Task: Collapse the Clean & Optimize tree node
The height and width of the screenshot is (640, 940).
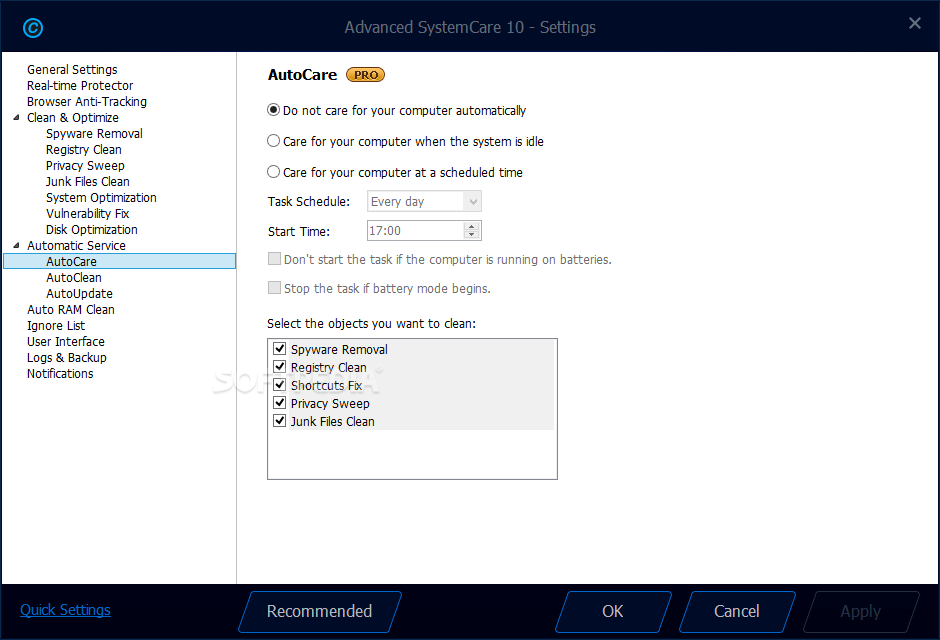Action: [16, 117]
